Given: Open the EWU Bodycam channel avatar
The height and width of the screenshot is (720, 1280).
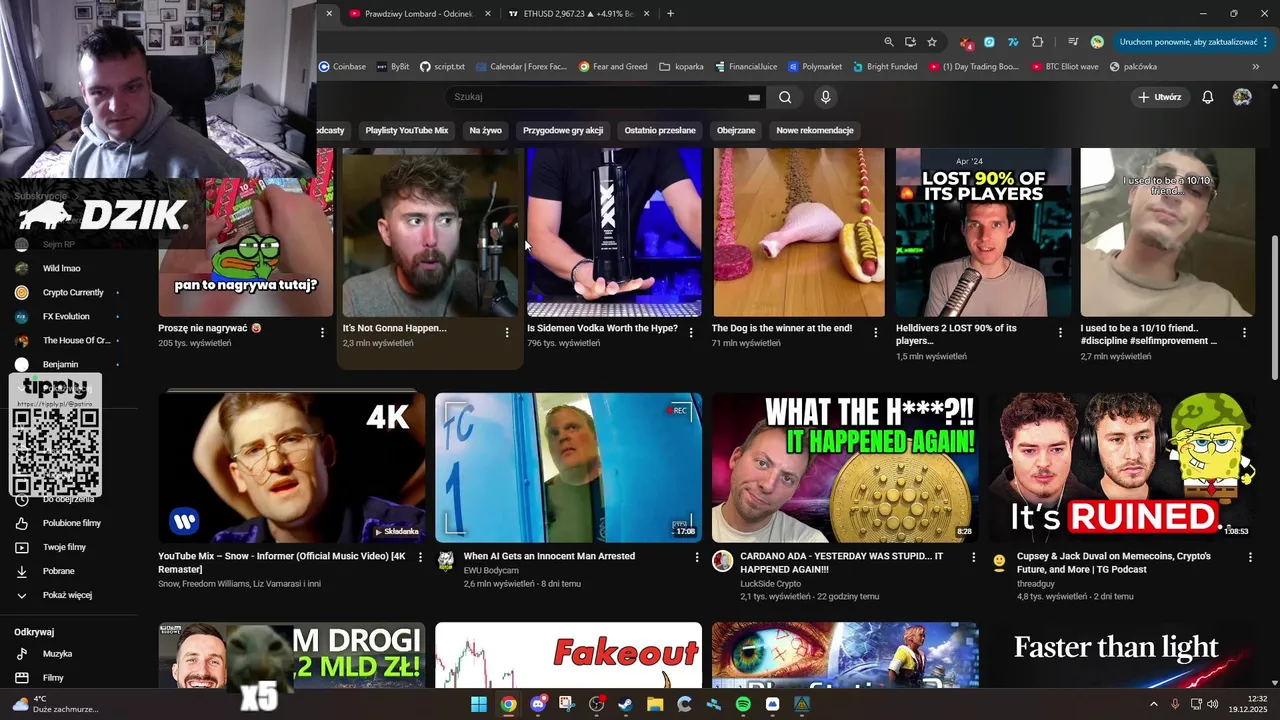Looking at the screenshot, I should pyautogui.click(x=446, y=561).
